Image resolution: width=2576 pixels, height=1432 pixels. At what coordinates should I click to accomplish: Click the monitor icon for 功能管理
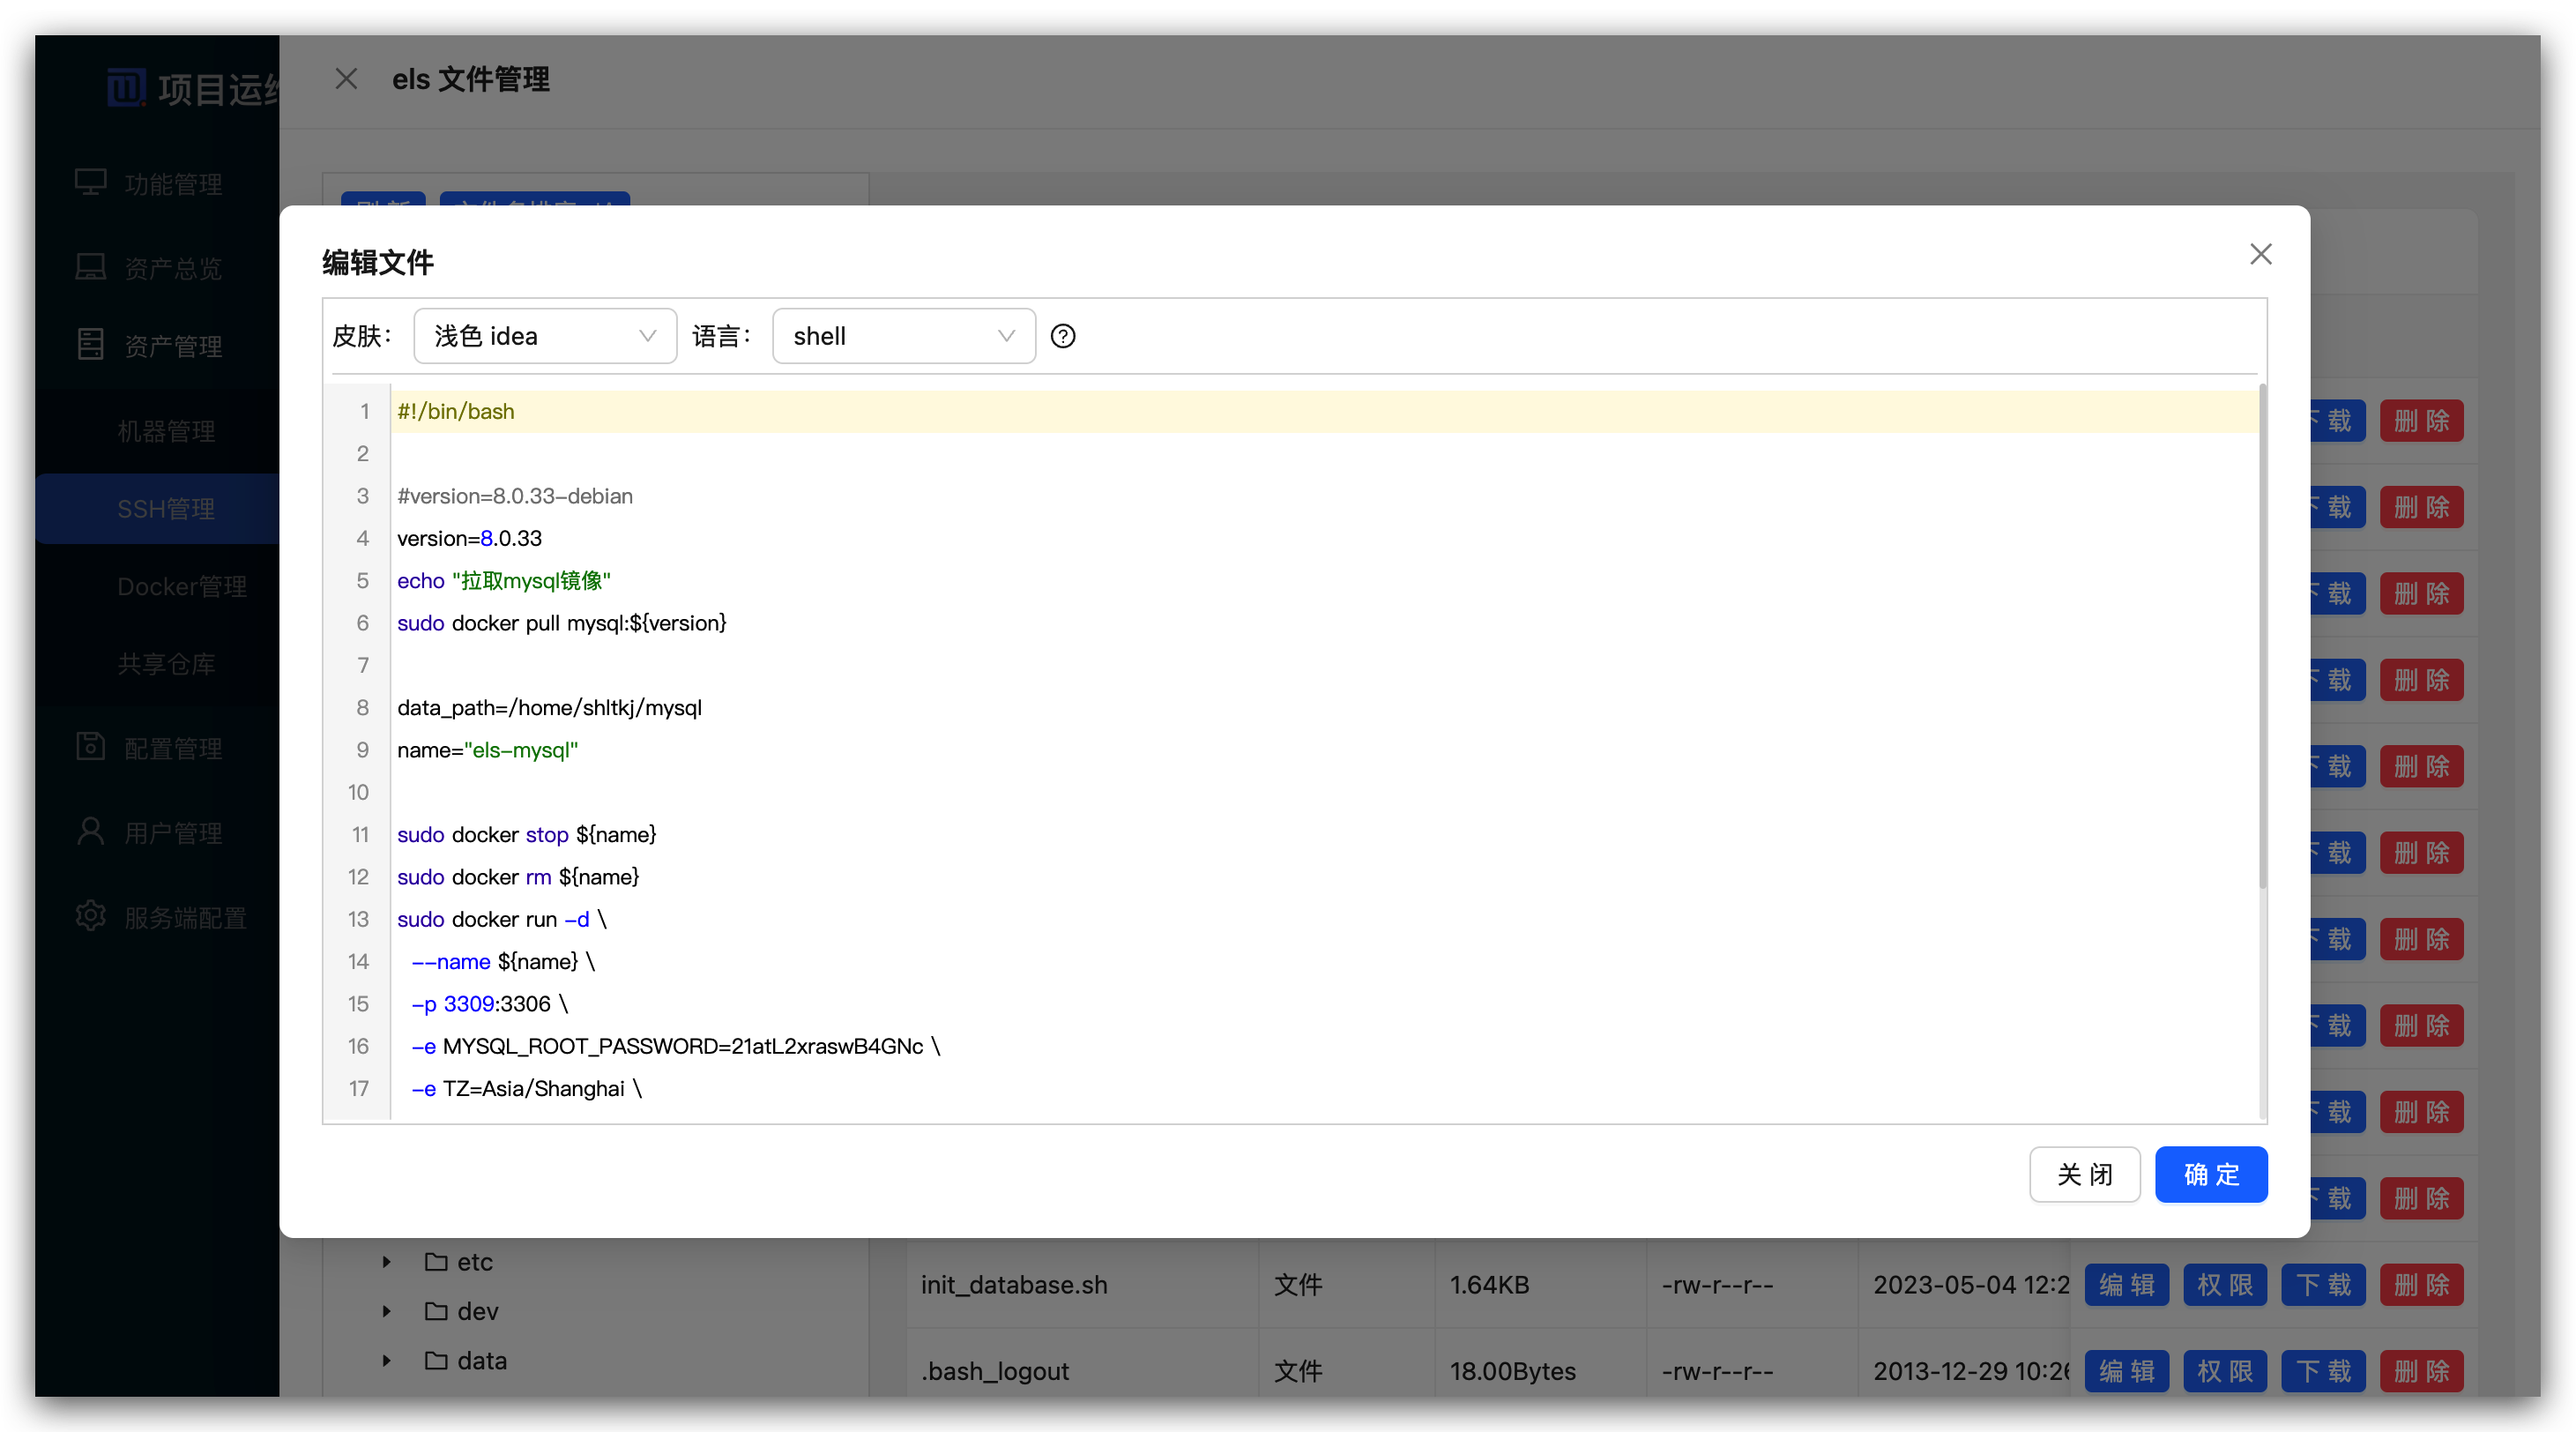91,183
